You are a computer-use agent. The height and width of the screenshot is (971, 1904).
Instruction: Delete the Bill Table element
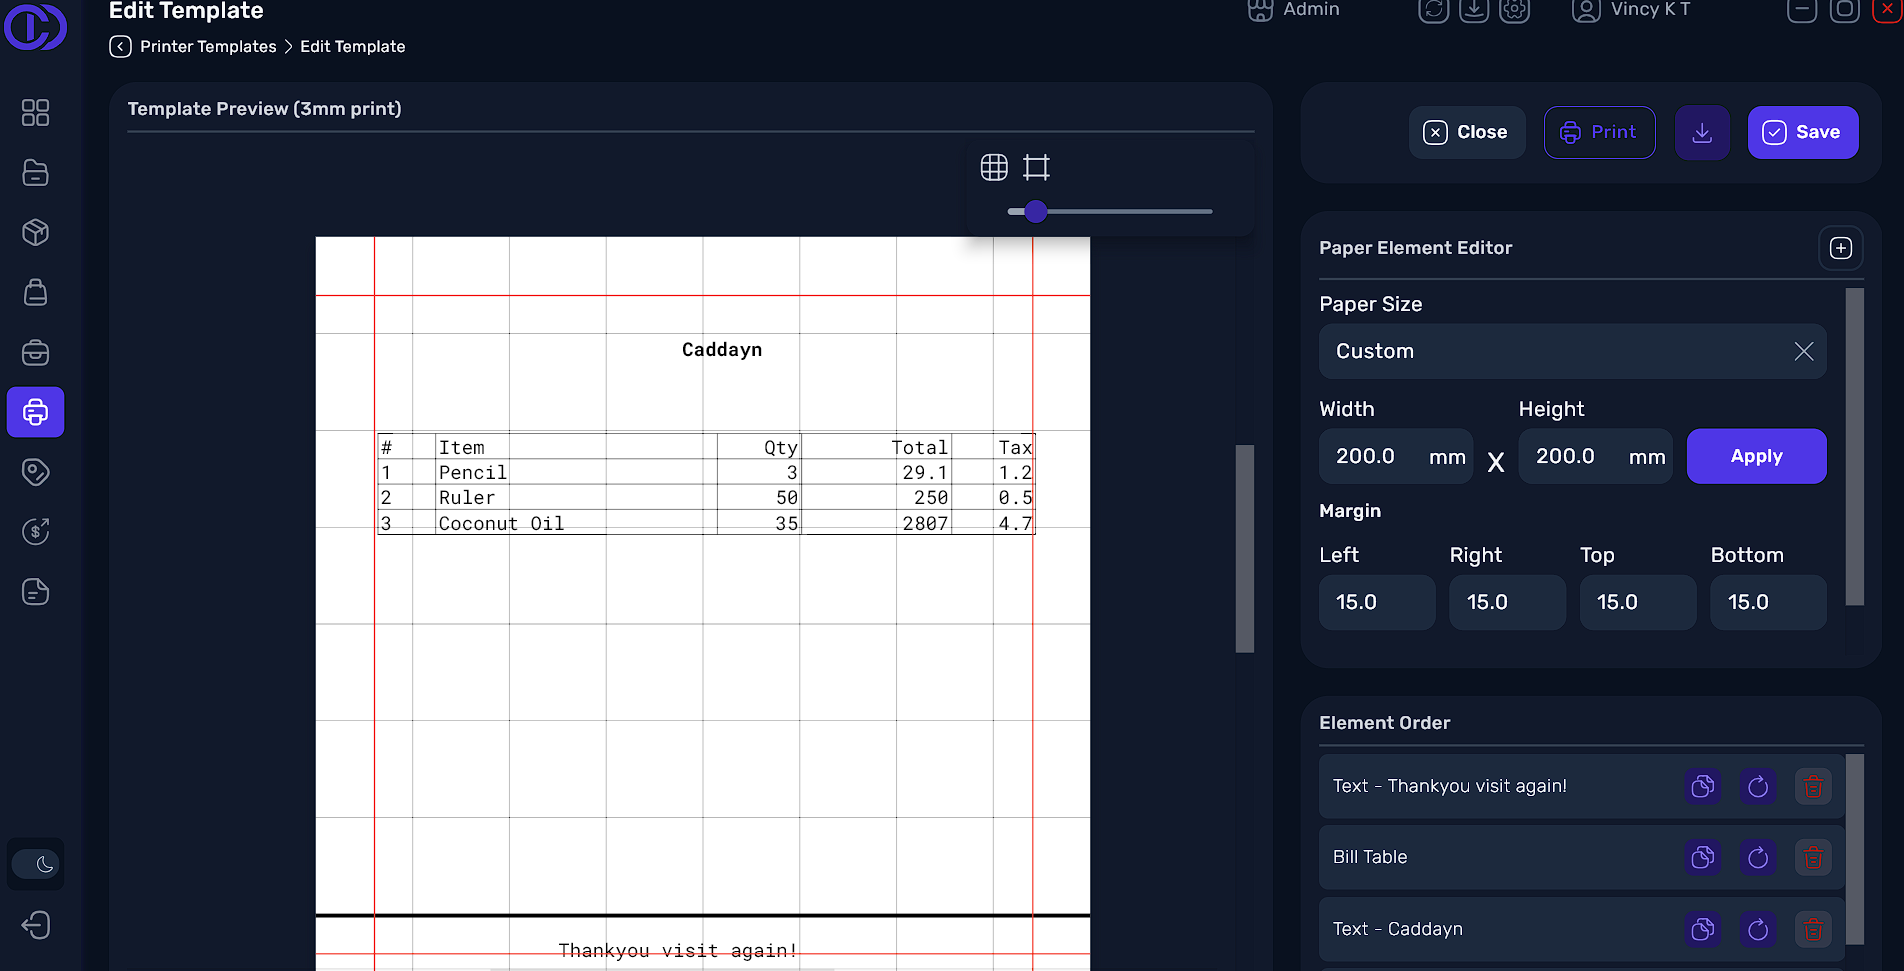(1812, 857)
